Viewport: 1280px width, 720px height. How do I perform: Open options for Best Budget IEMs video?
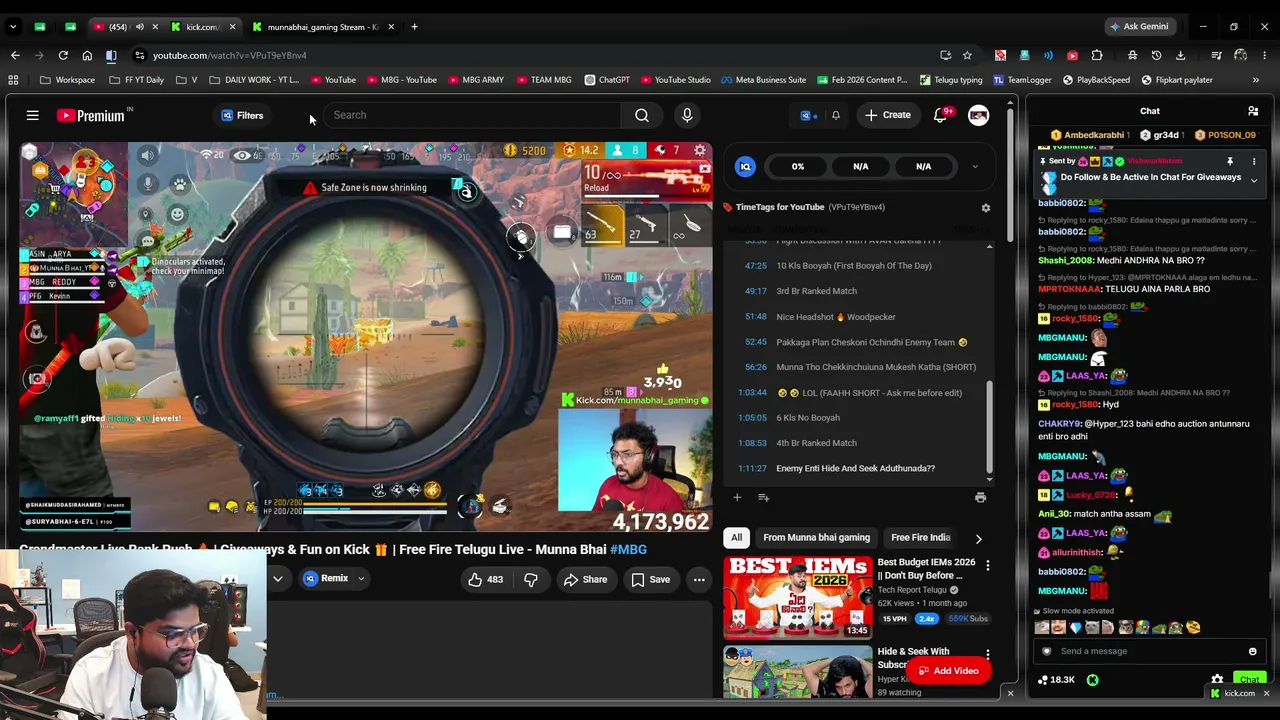(x=987, y=566)
